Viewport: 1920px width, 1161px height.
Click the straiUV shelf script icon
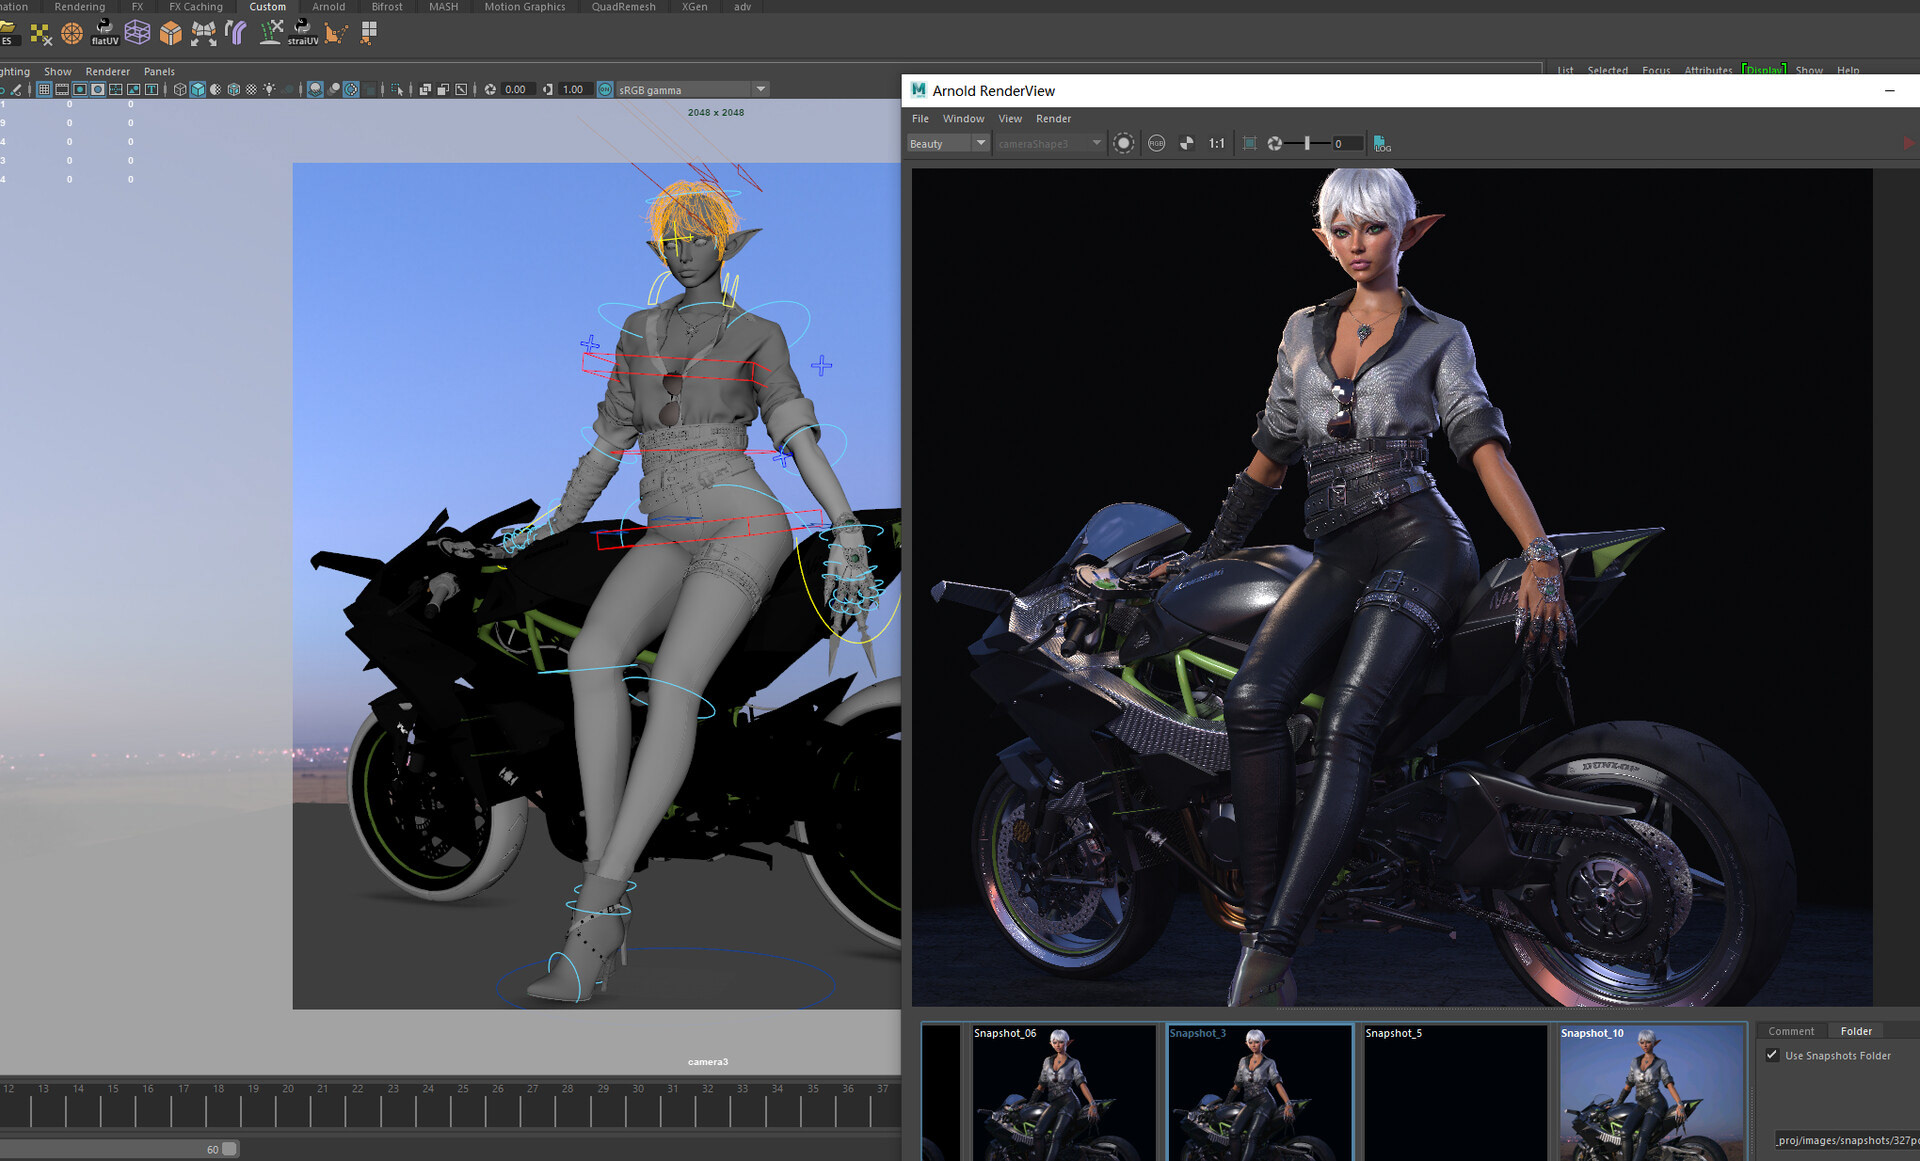click(302, 33)
